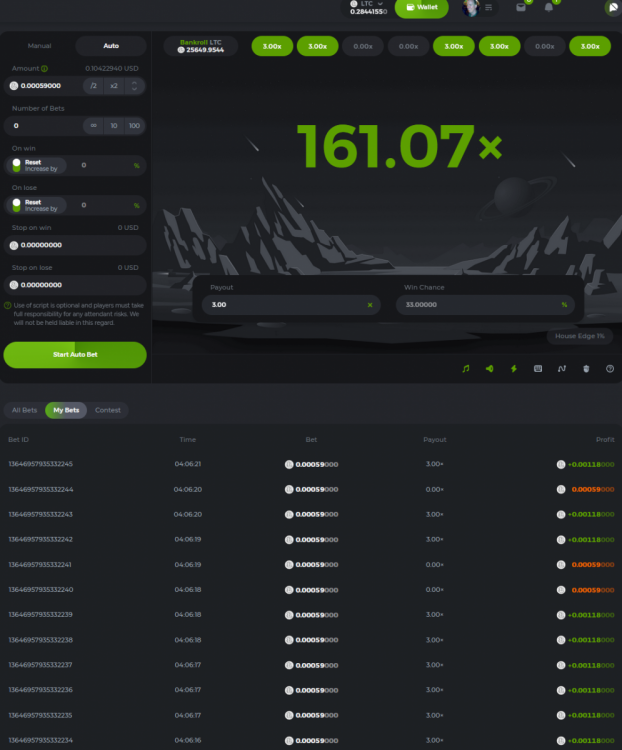Screen dimensions: 622x750
Task: Select infinite number of bets option
Action: (93, 126)
